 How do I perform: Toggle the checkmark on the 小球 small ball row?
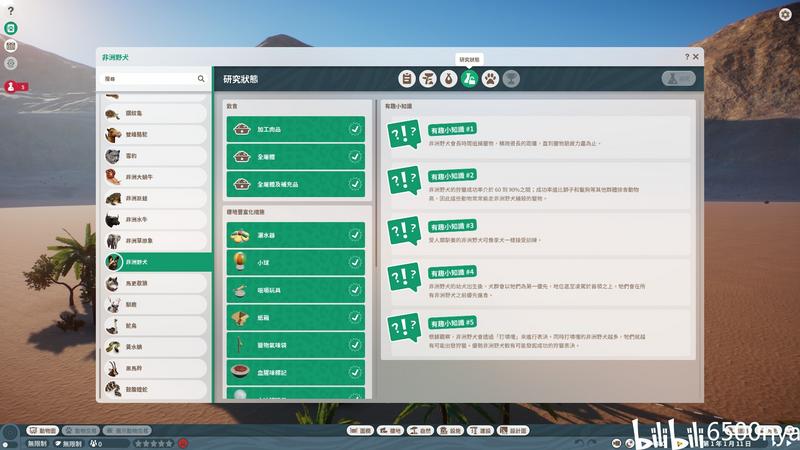[x=355, y=262]
